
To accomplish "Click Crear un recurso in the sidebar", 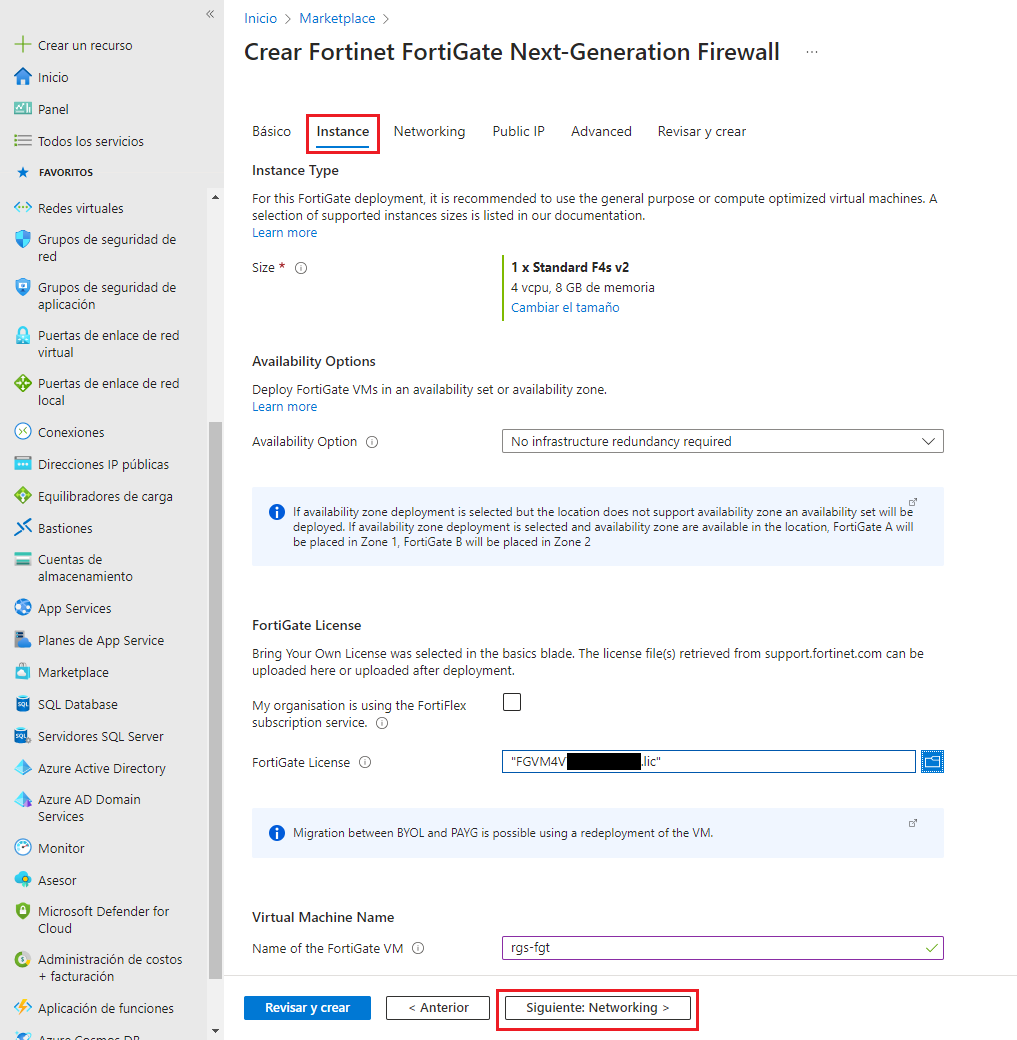I will coord(75,44).
